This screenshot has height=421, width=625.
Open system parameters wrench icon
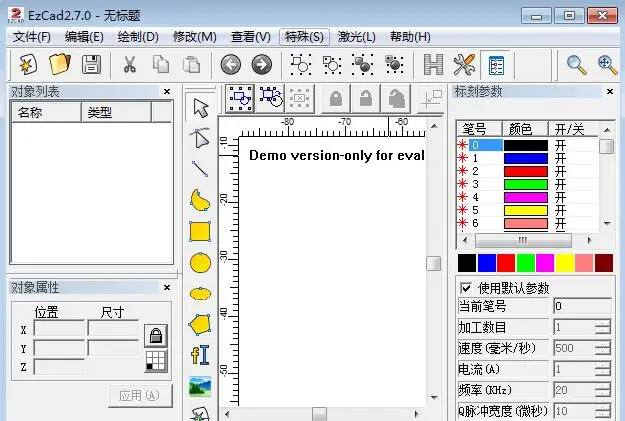click(464, 64)
